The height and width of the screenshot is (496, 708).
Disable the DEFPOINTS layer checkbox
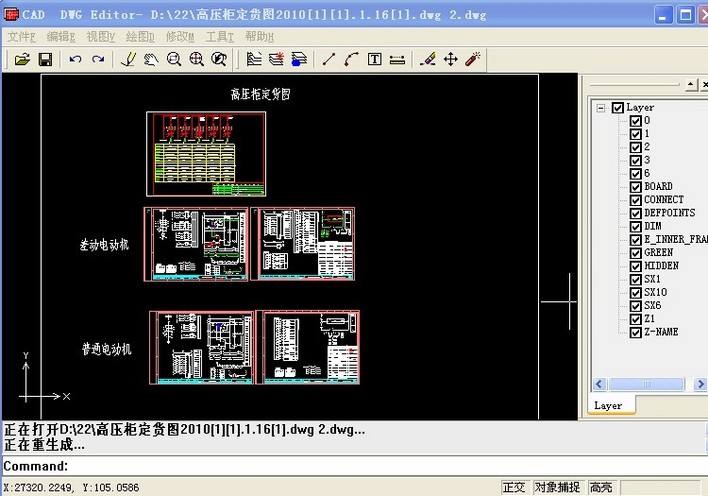click(x=636, y=213)
